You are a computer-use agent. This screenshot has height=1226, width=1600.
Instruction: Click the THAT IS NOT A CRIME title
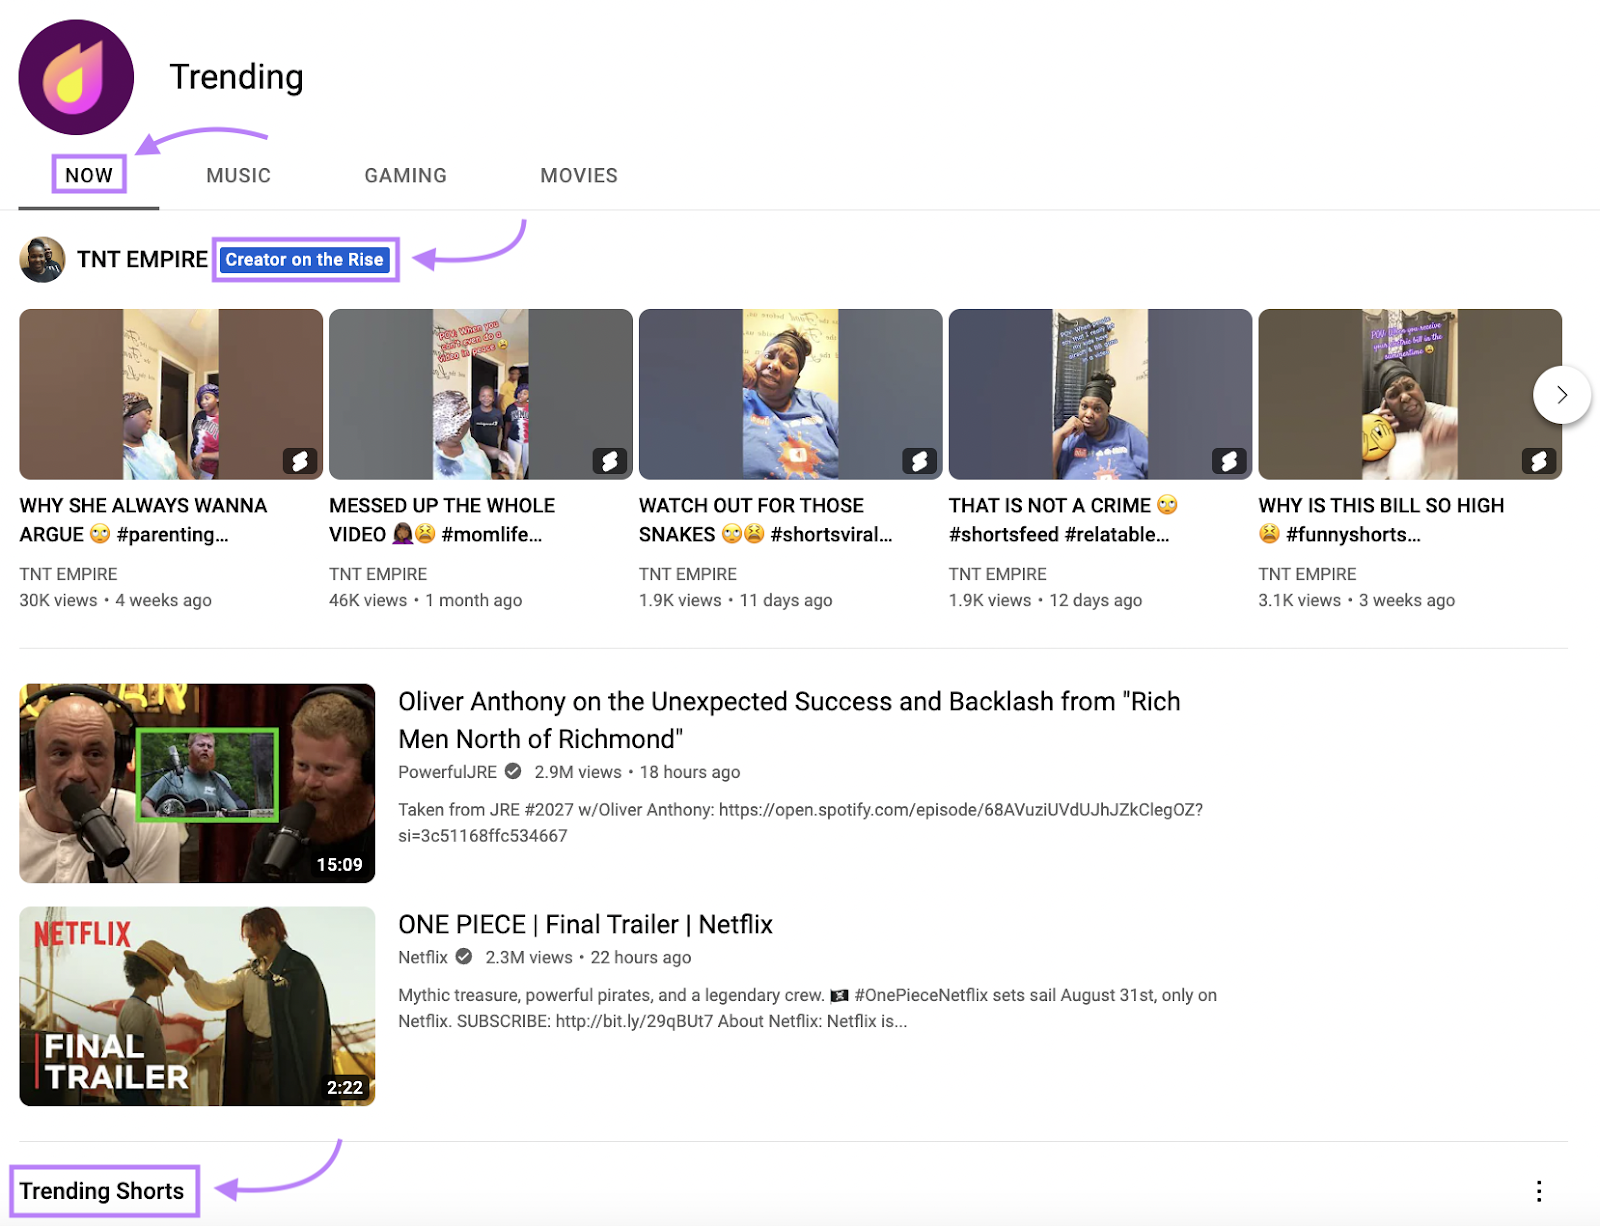tap(1064, 520)
